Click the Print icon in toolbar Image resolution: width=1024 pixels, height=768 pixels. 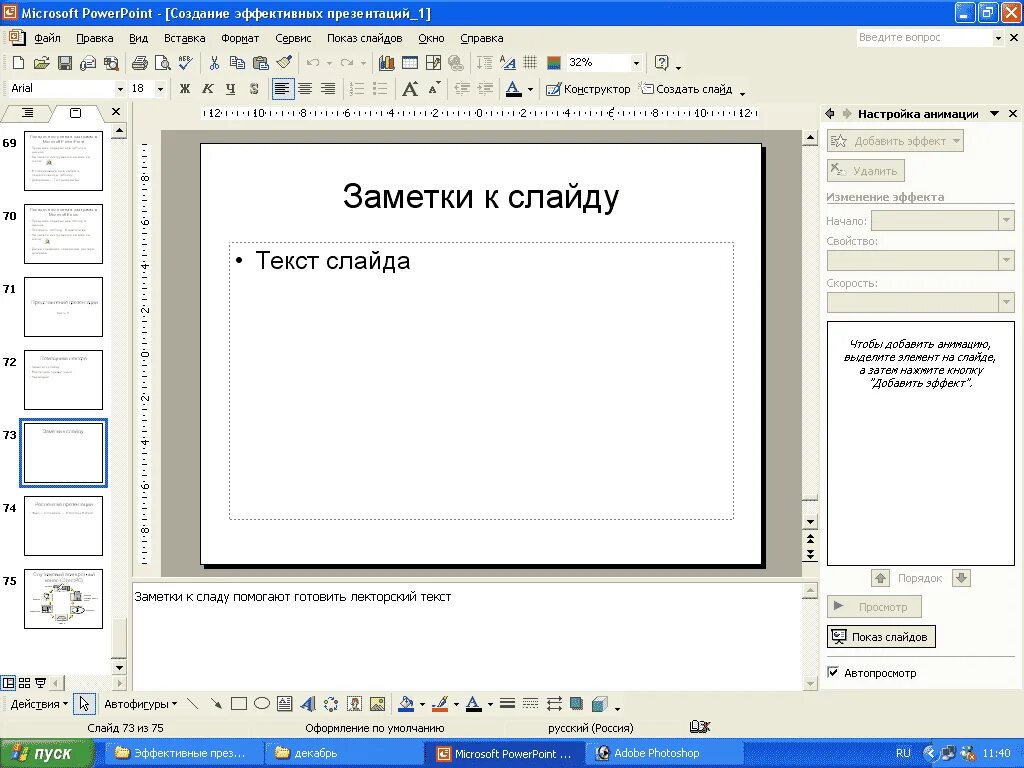139,63
